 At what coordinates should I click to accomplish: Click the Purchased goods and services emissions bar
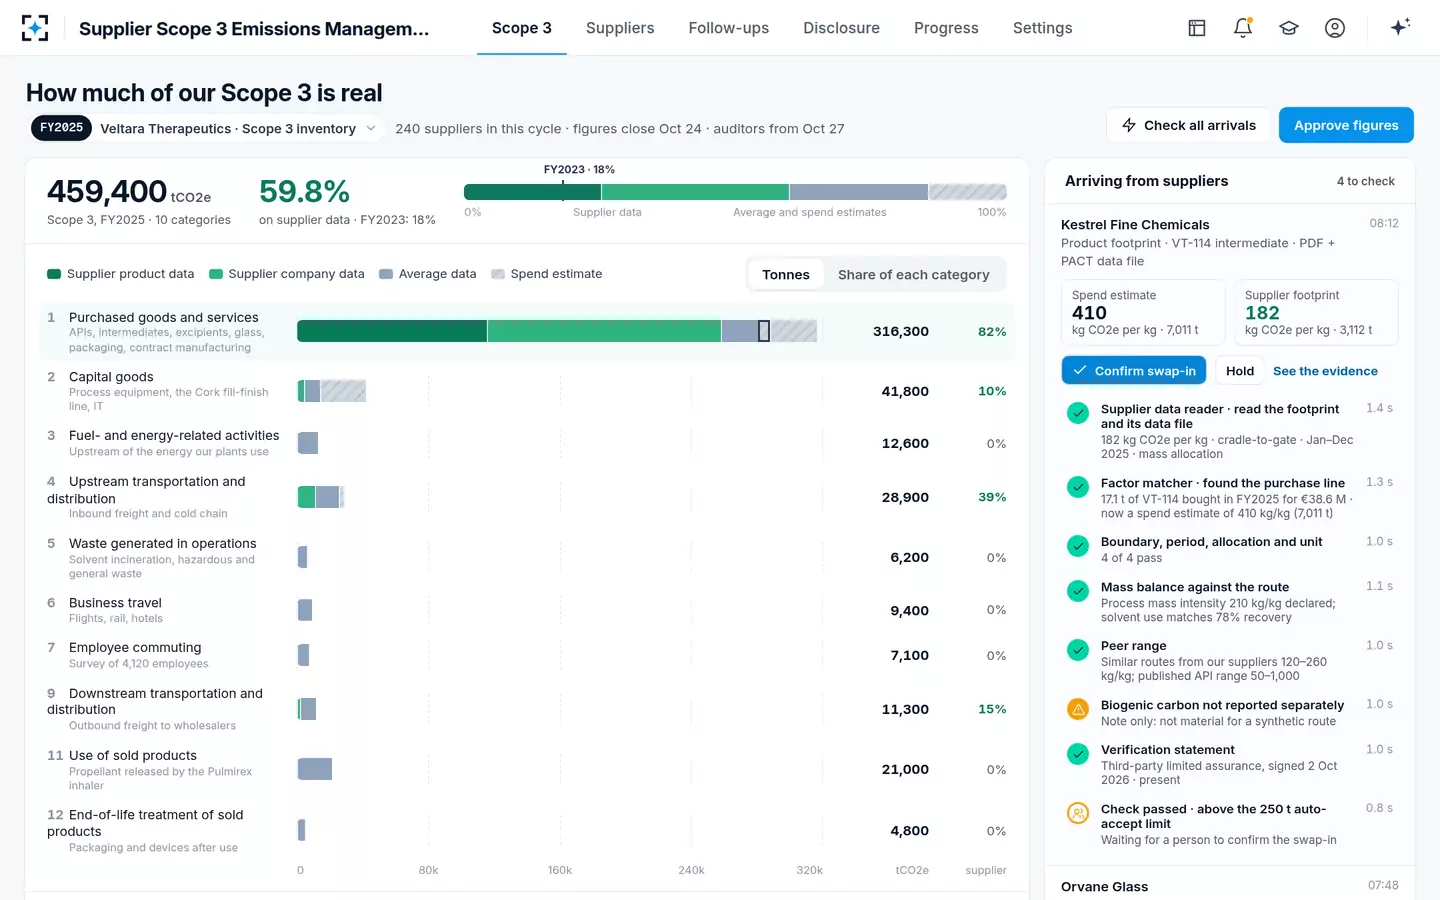557,331
